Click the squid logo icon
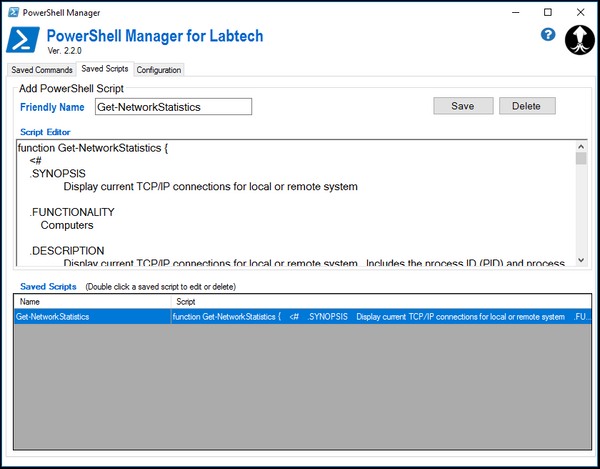This screenshot has width=600, height=469. 580,40
